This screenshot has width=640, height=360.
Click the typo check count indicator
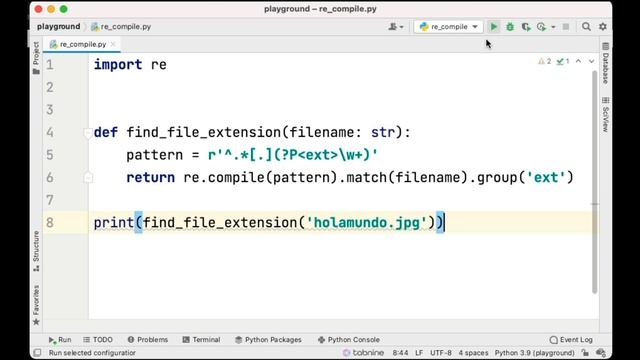pos(563,61)
